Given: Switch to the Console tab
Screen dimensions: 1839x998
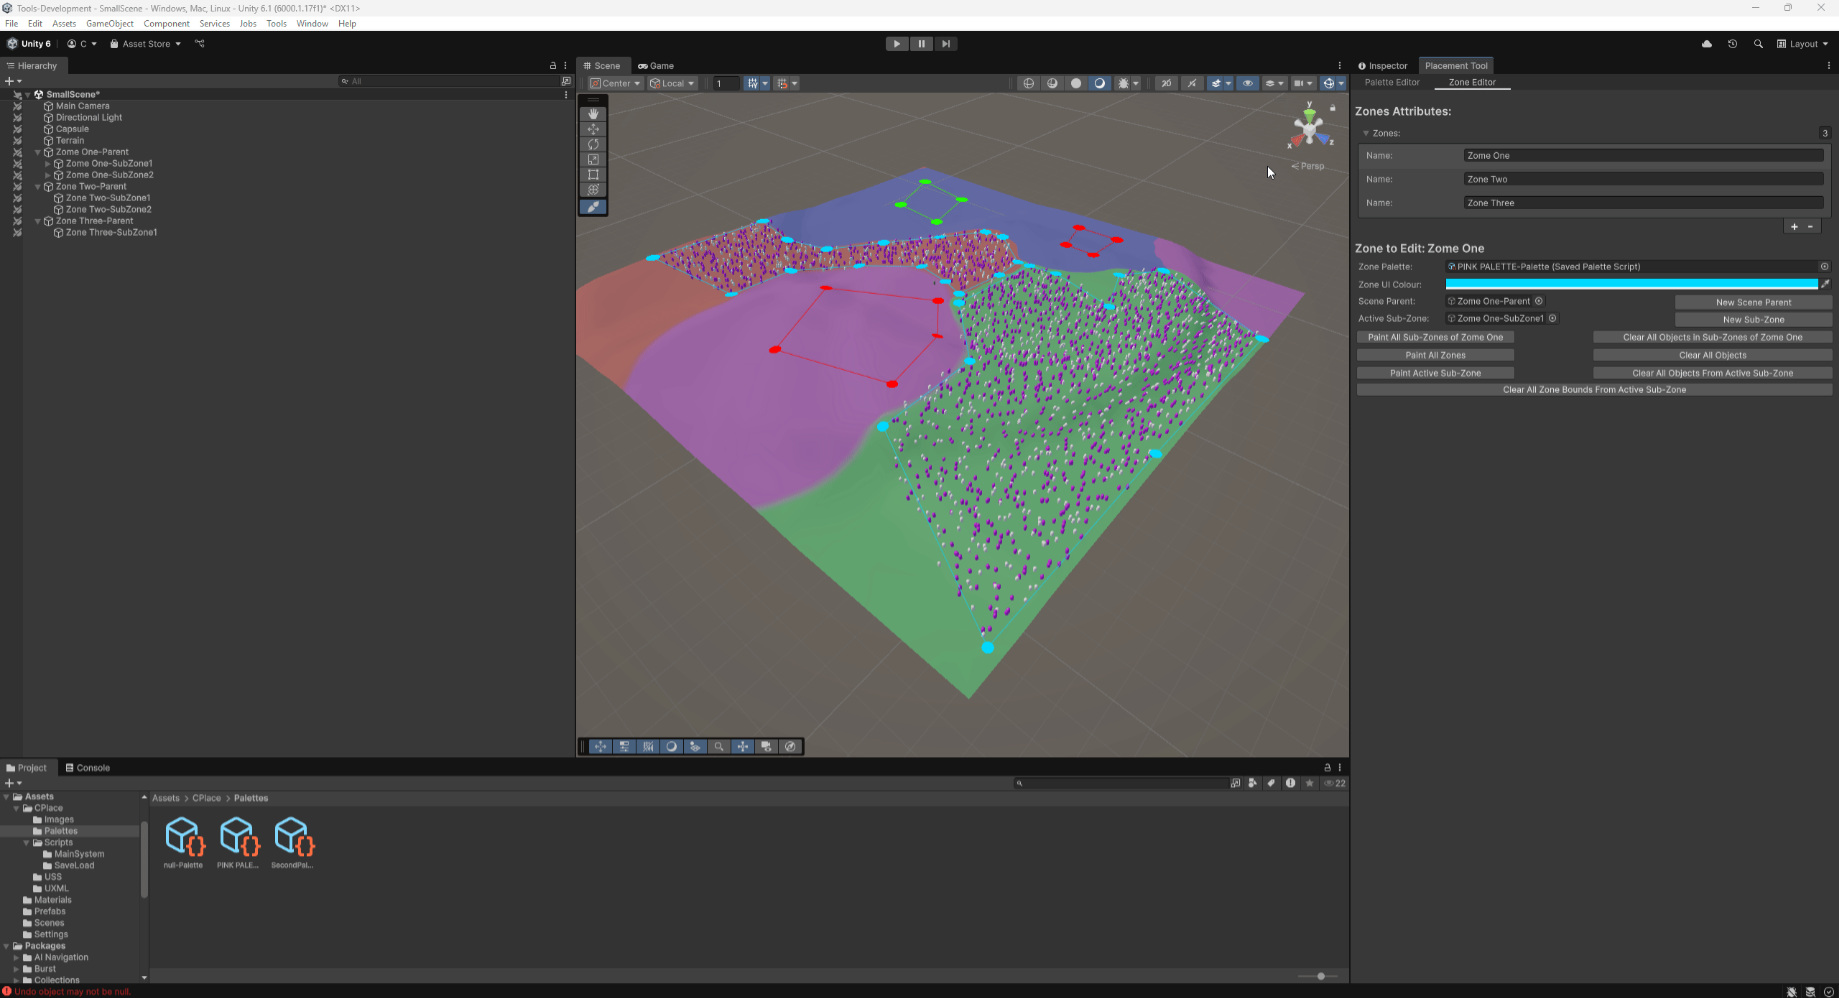Looking at the screenshot, I should [x=87, y=768].
